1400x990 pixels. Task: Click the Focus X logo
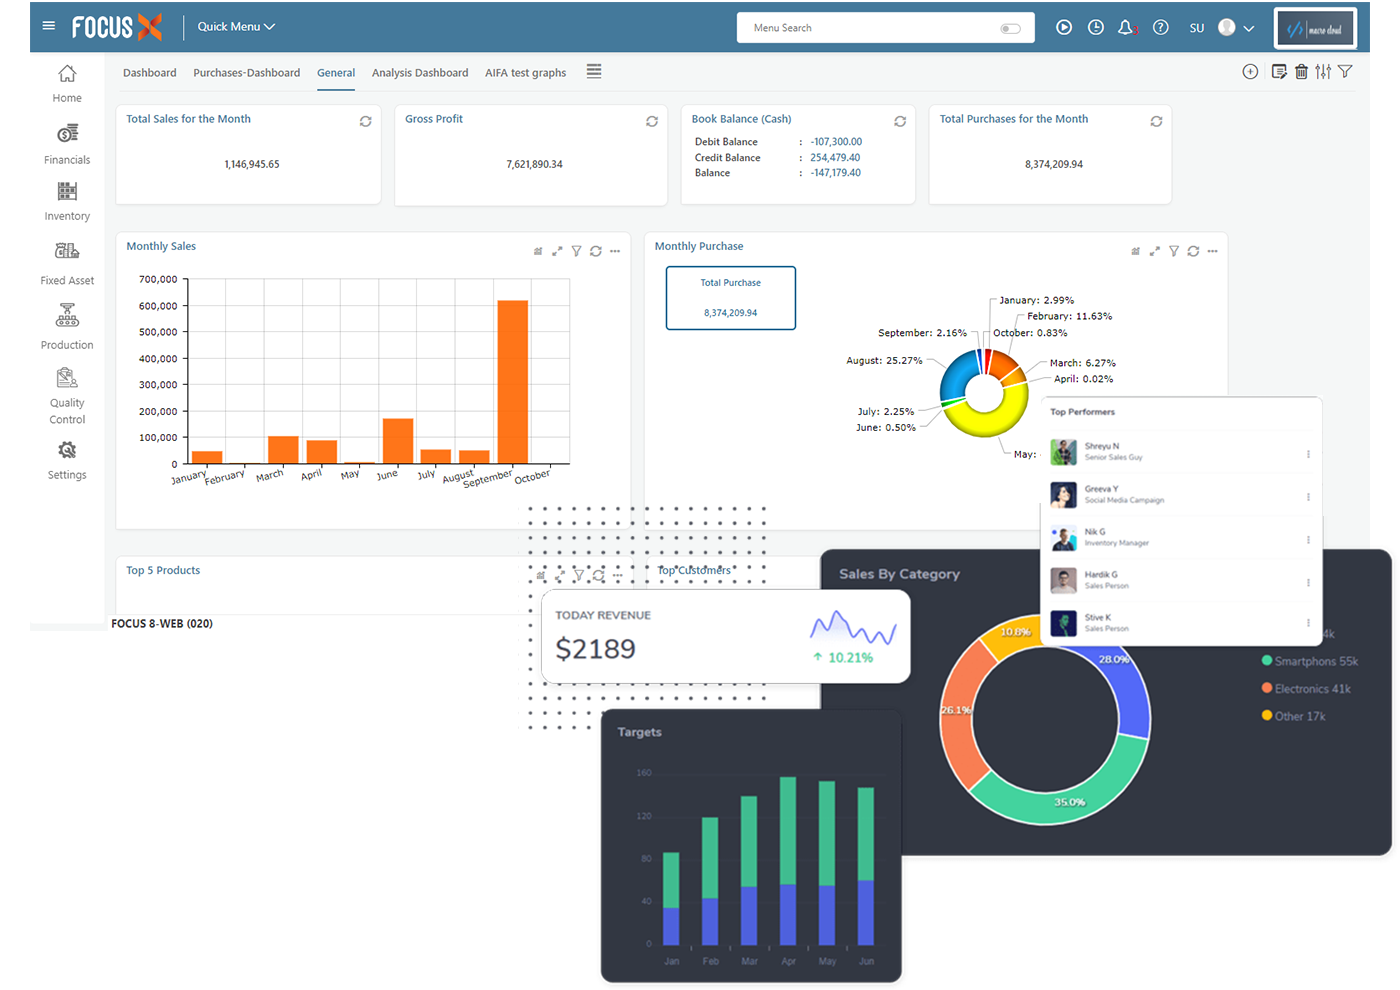[117, 27]
